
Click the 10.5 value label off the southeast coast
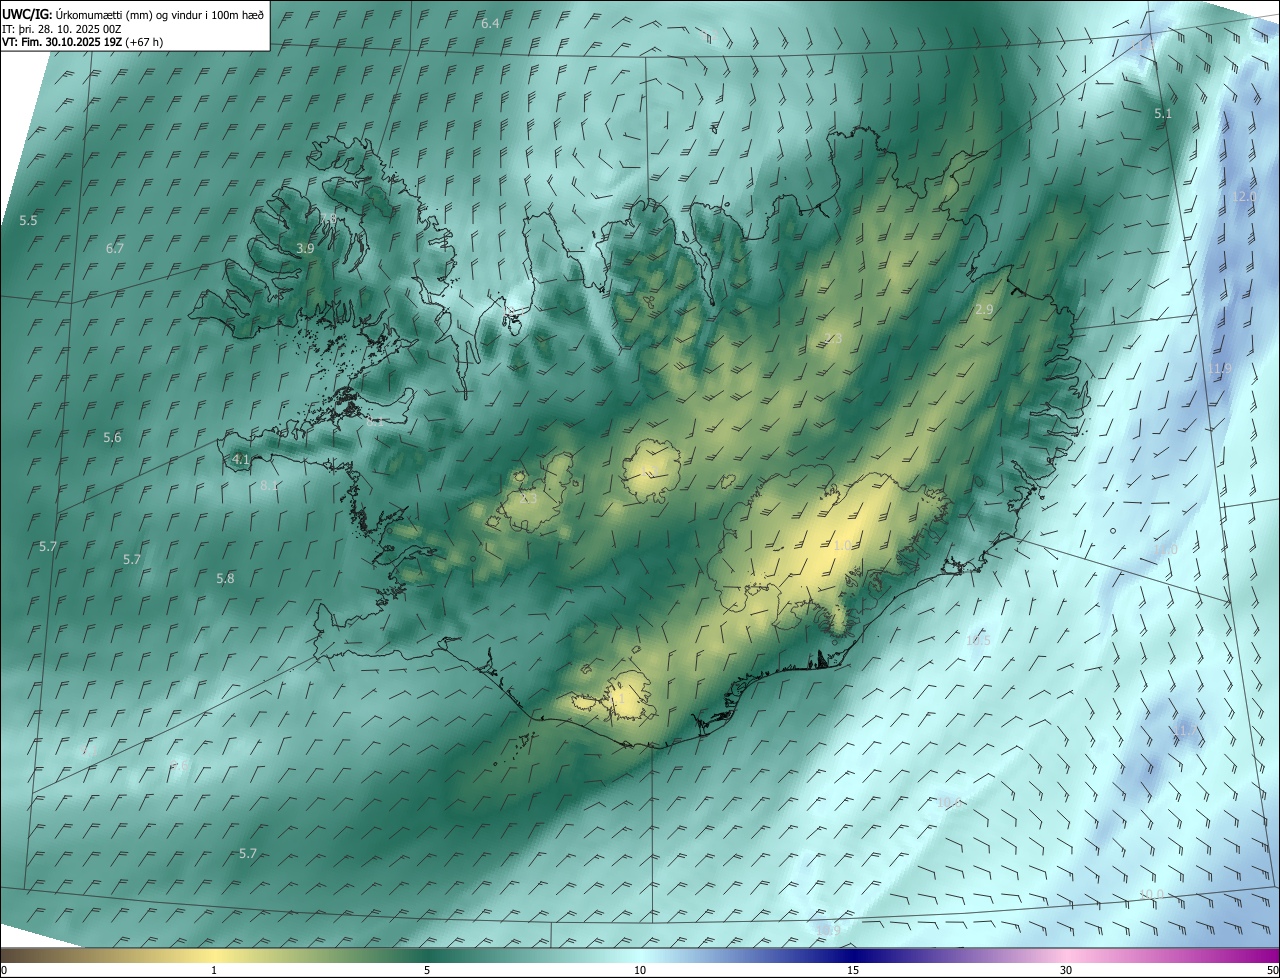(978, 640)
